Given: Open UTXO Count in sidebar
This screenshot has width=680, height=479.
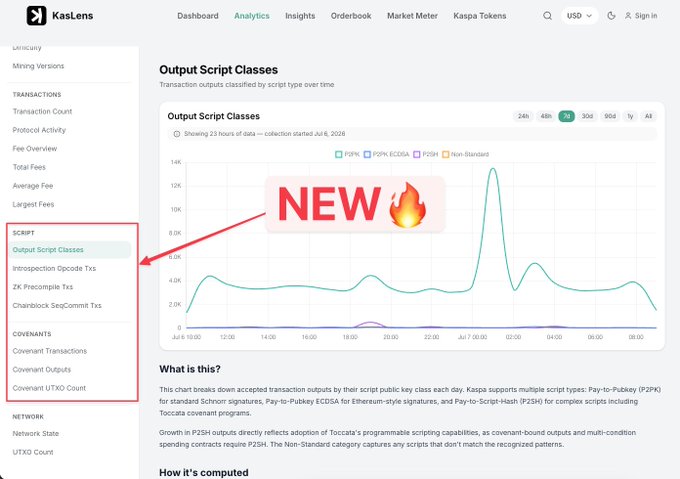Looking at the screenshot, I should point(33,452).
